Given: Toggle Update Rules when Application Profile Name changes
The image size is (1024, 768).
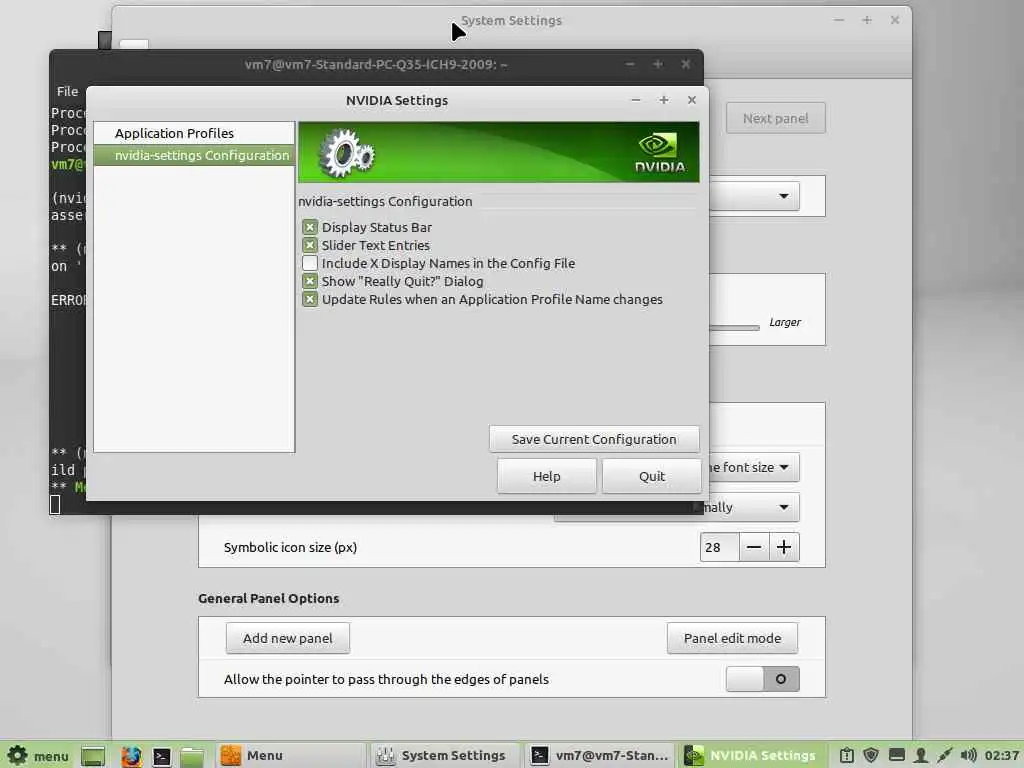Looking at the screenshot, I should point(310,300).
